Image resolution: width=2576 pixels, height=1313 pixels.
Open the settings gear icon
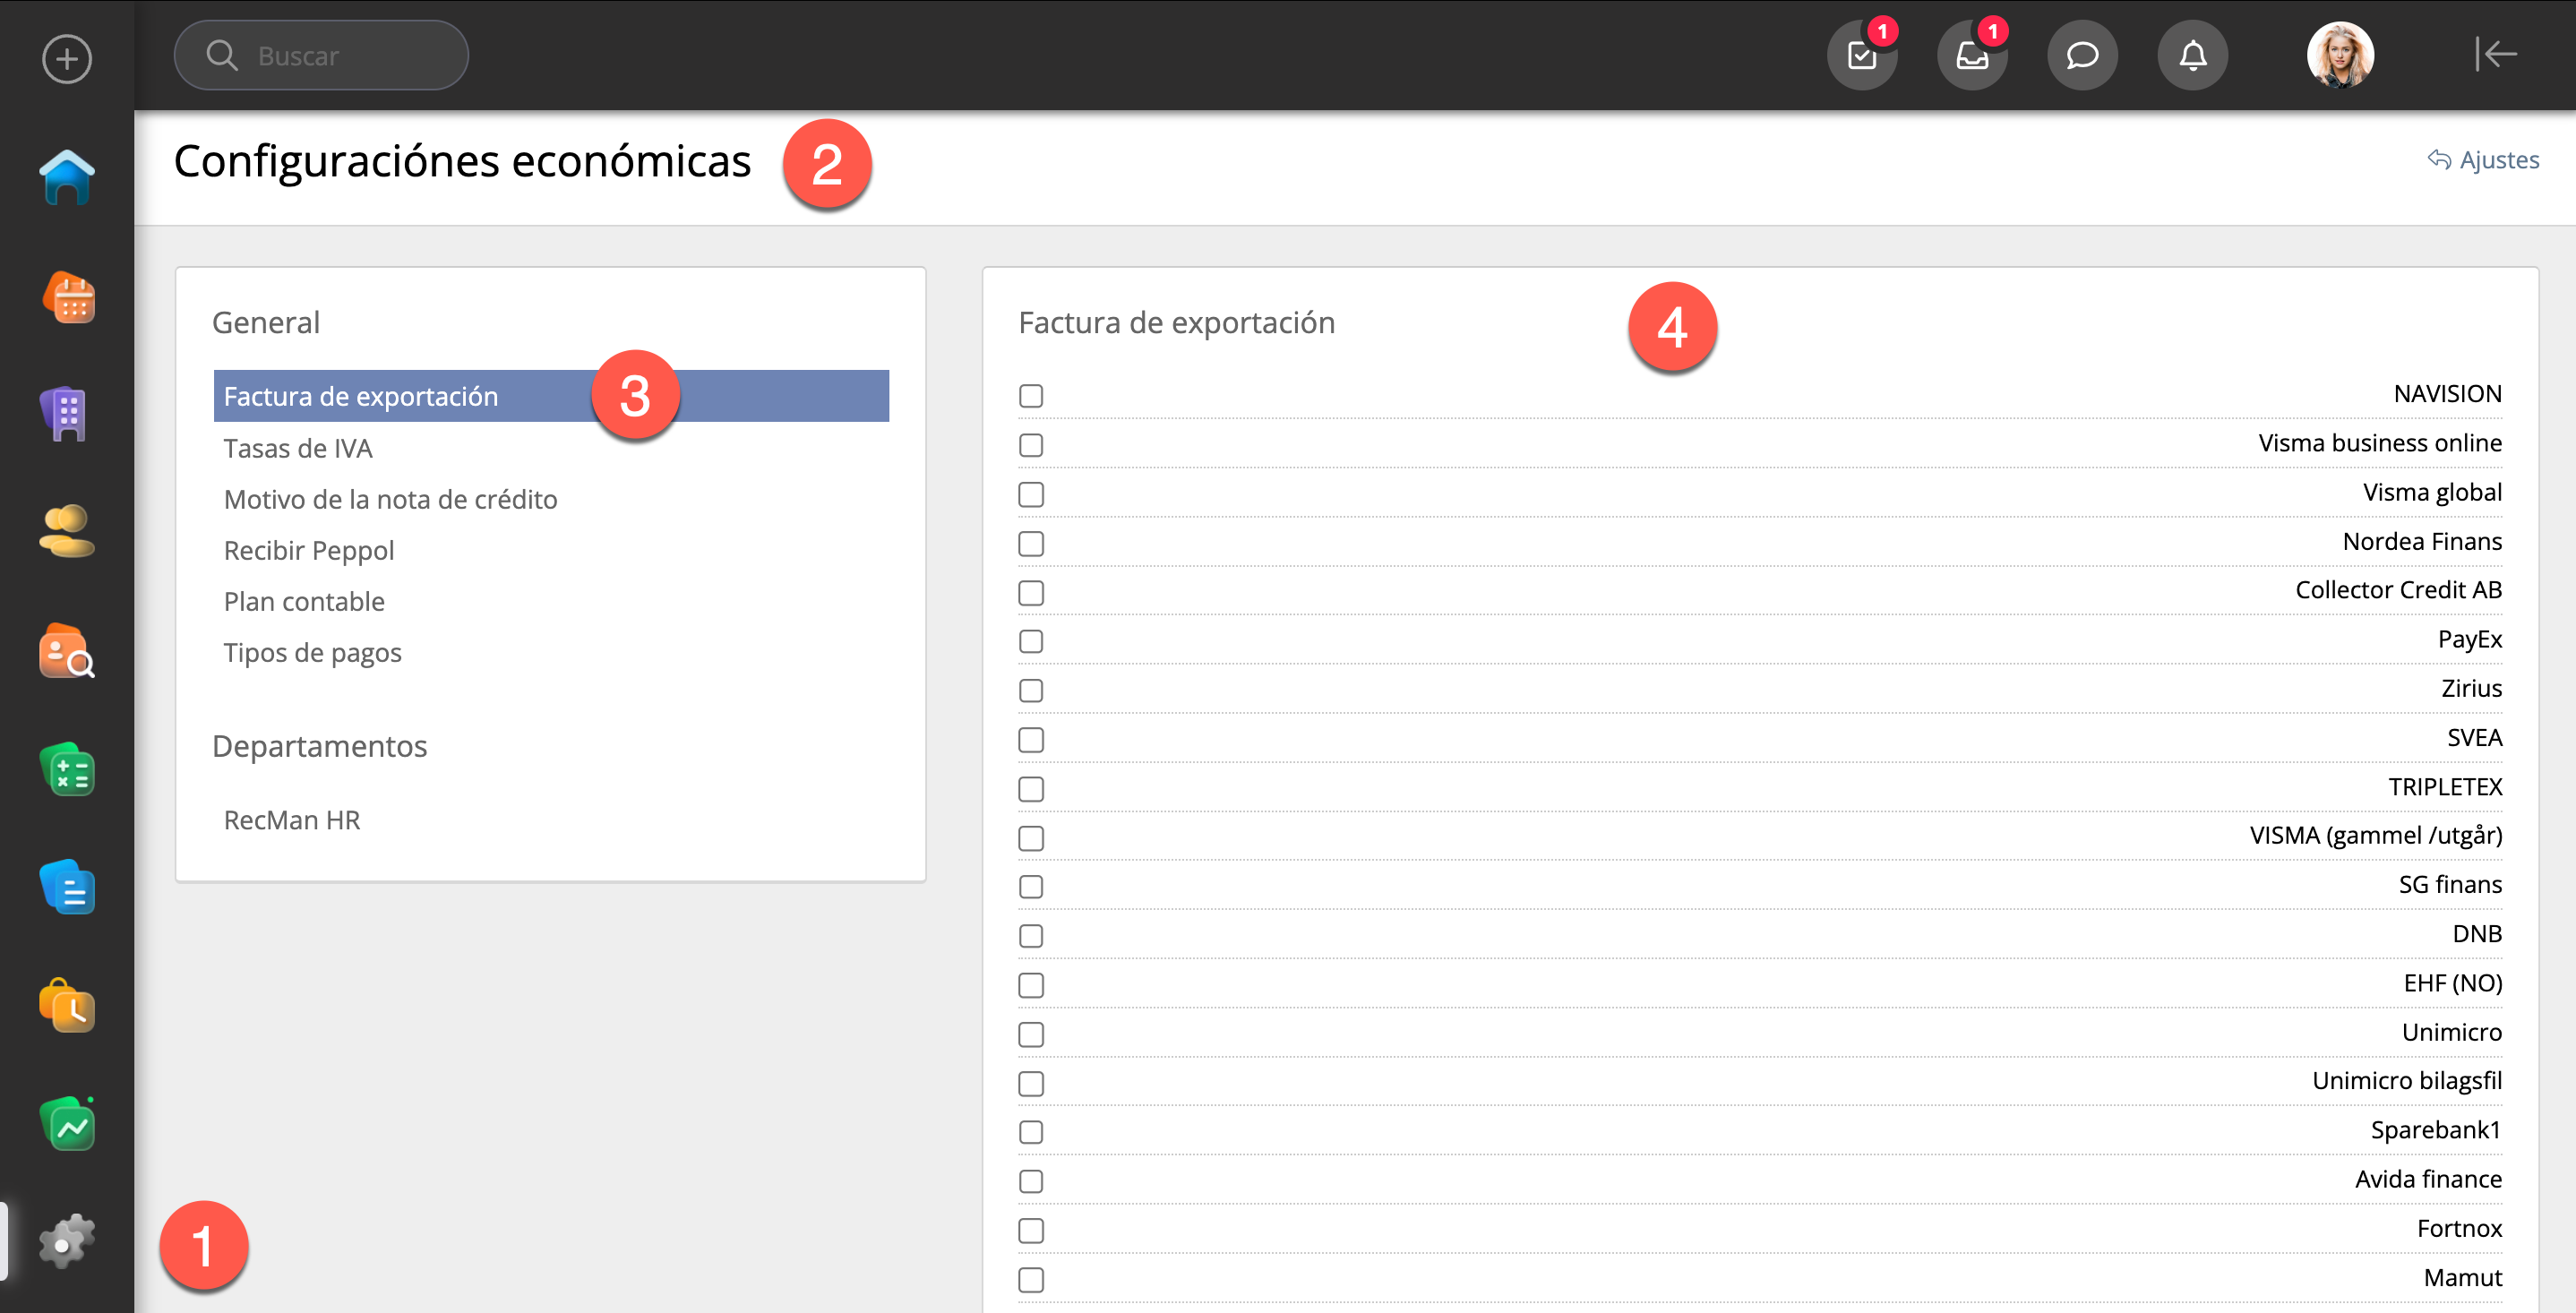67,1242
